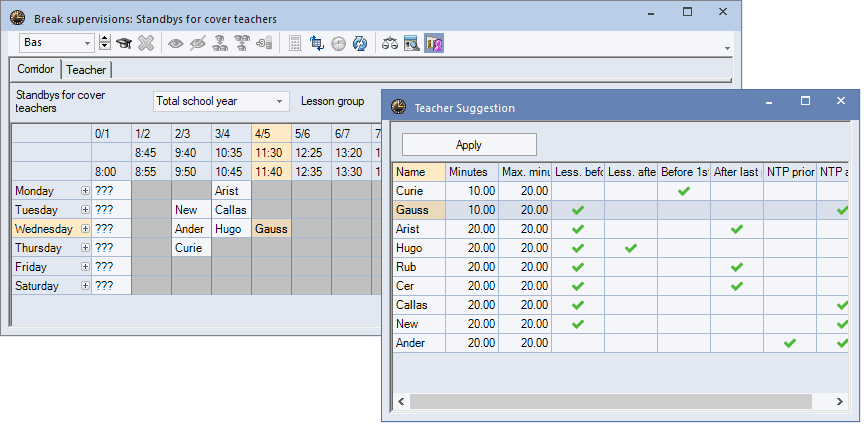Click the gray X delete icon
Viewport: 864px width, 428px height.
point(145,44)
